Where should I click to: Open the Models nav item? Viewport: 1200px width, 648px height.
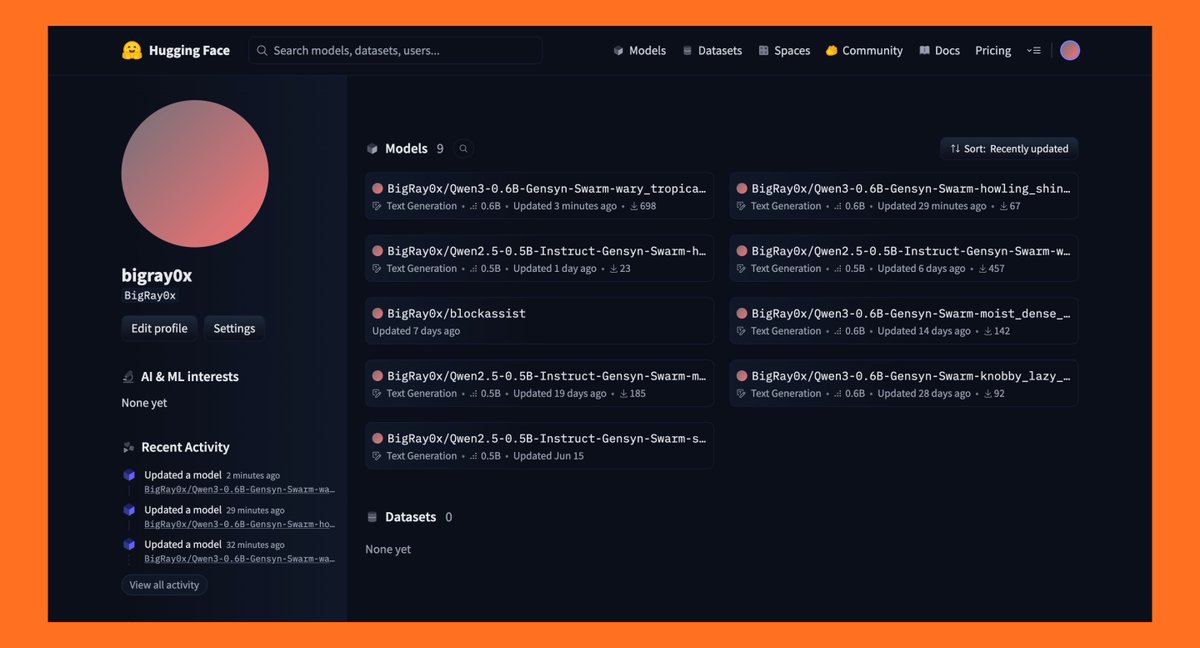coord(639,50)
